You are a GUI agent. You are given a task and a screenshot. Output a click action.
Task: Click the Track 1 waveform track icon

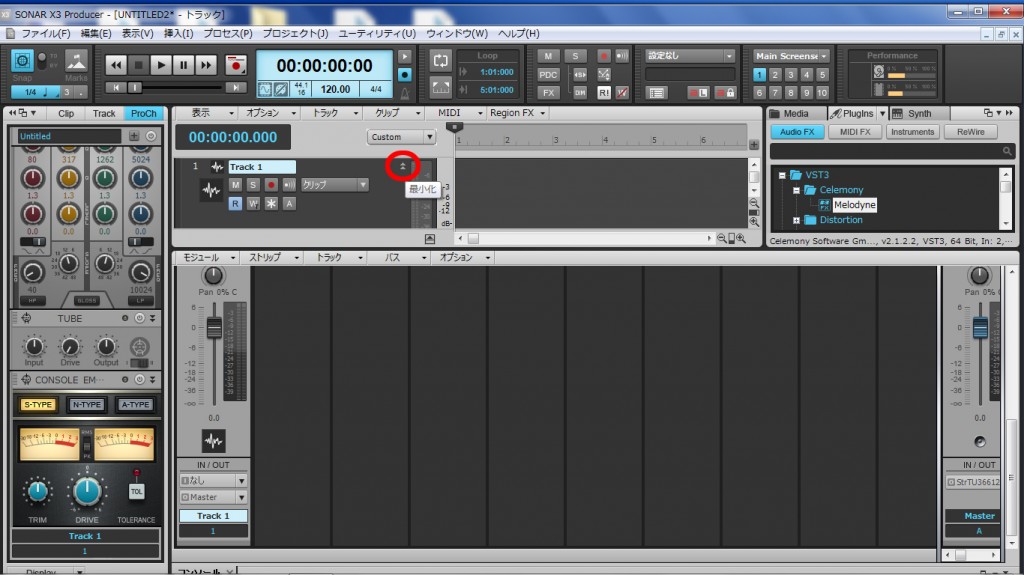click(x=210, y=191)
